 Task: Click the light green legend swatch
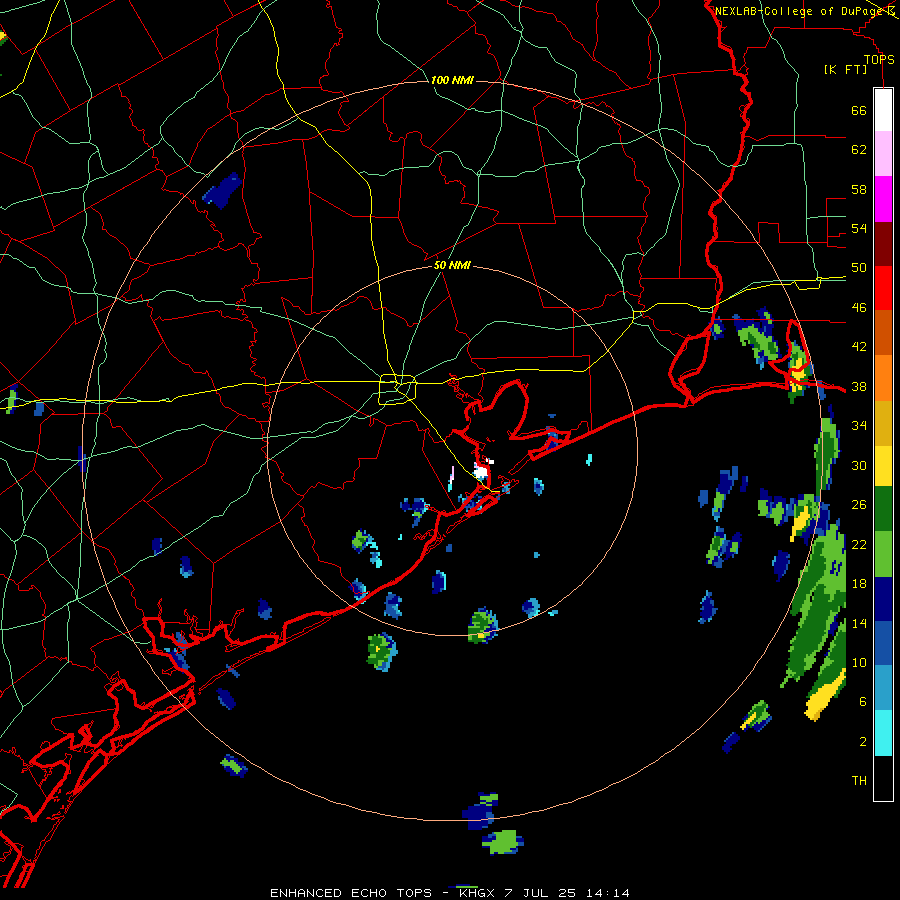coord(883,554)
